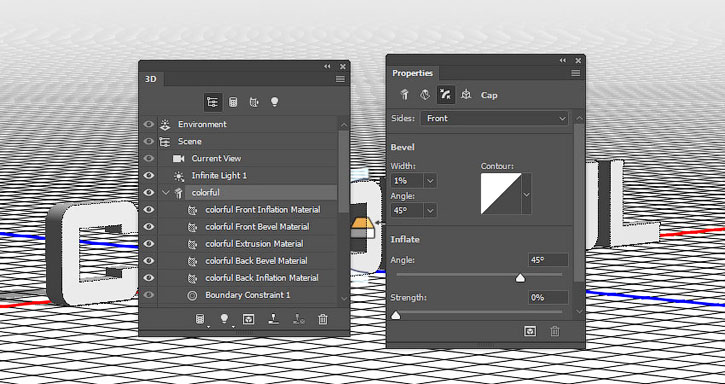Hide colorful Back Inflation Material
Viewport: 725px width, 384px height.
coord(148,278)
